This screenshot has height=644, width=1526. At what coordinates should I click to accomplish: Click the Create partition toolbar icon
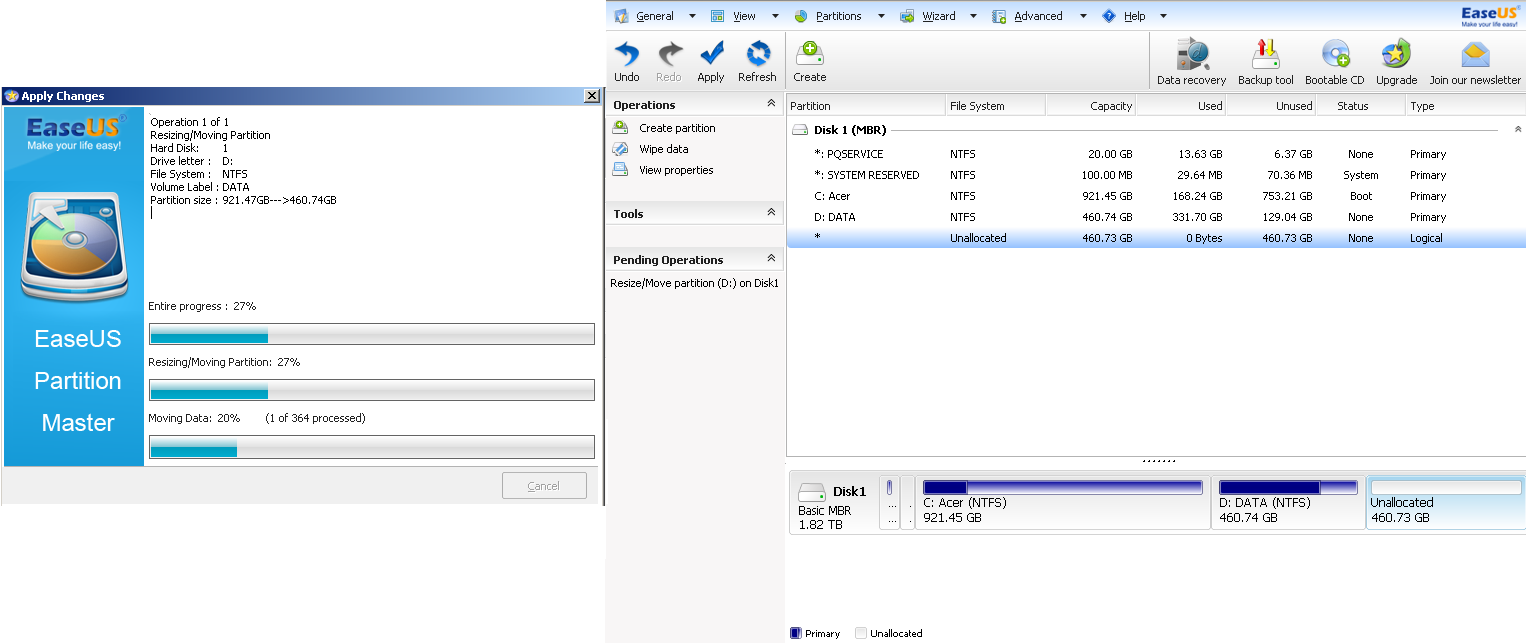click(x=809, y=53)
